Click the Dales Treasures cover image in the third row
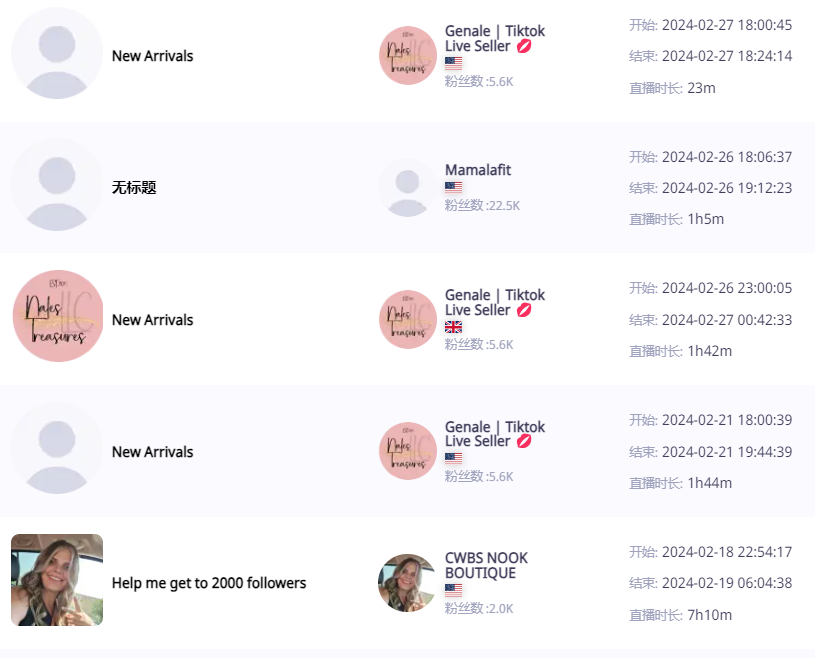This screenshot has height=658, width=815. tap(57, 316)
